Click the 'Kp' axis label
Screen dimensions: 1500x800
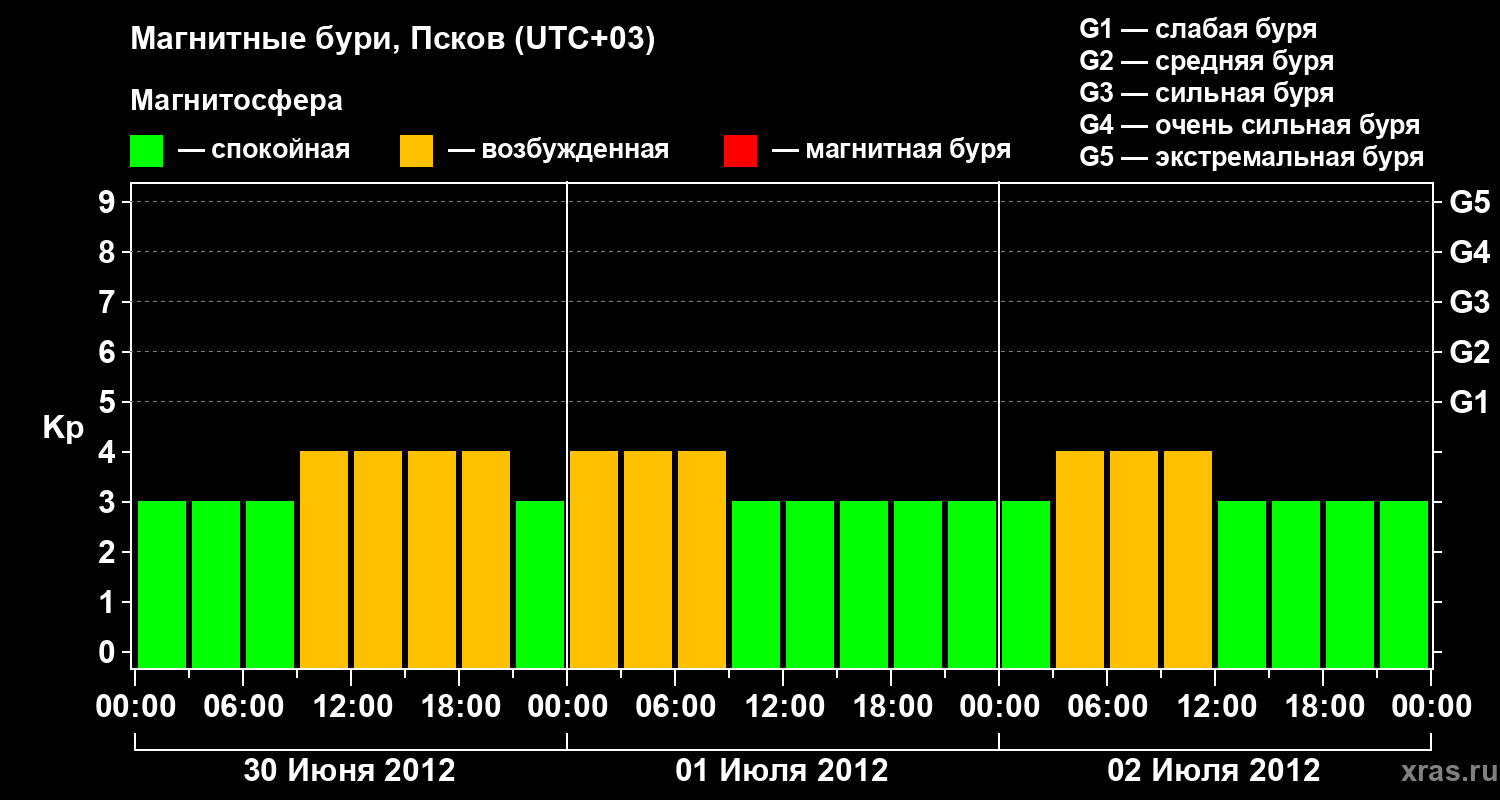(62, 428)
